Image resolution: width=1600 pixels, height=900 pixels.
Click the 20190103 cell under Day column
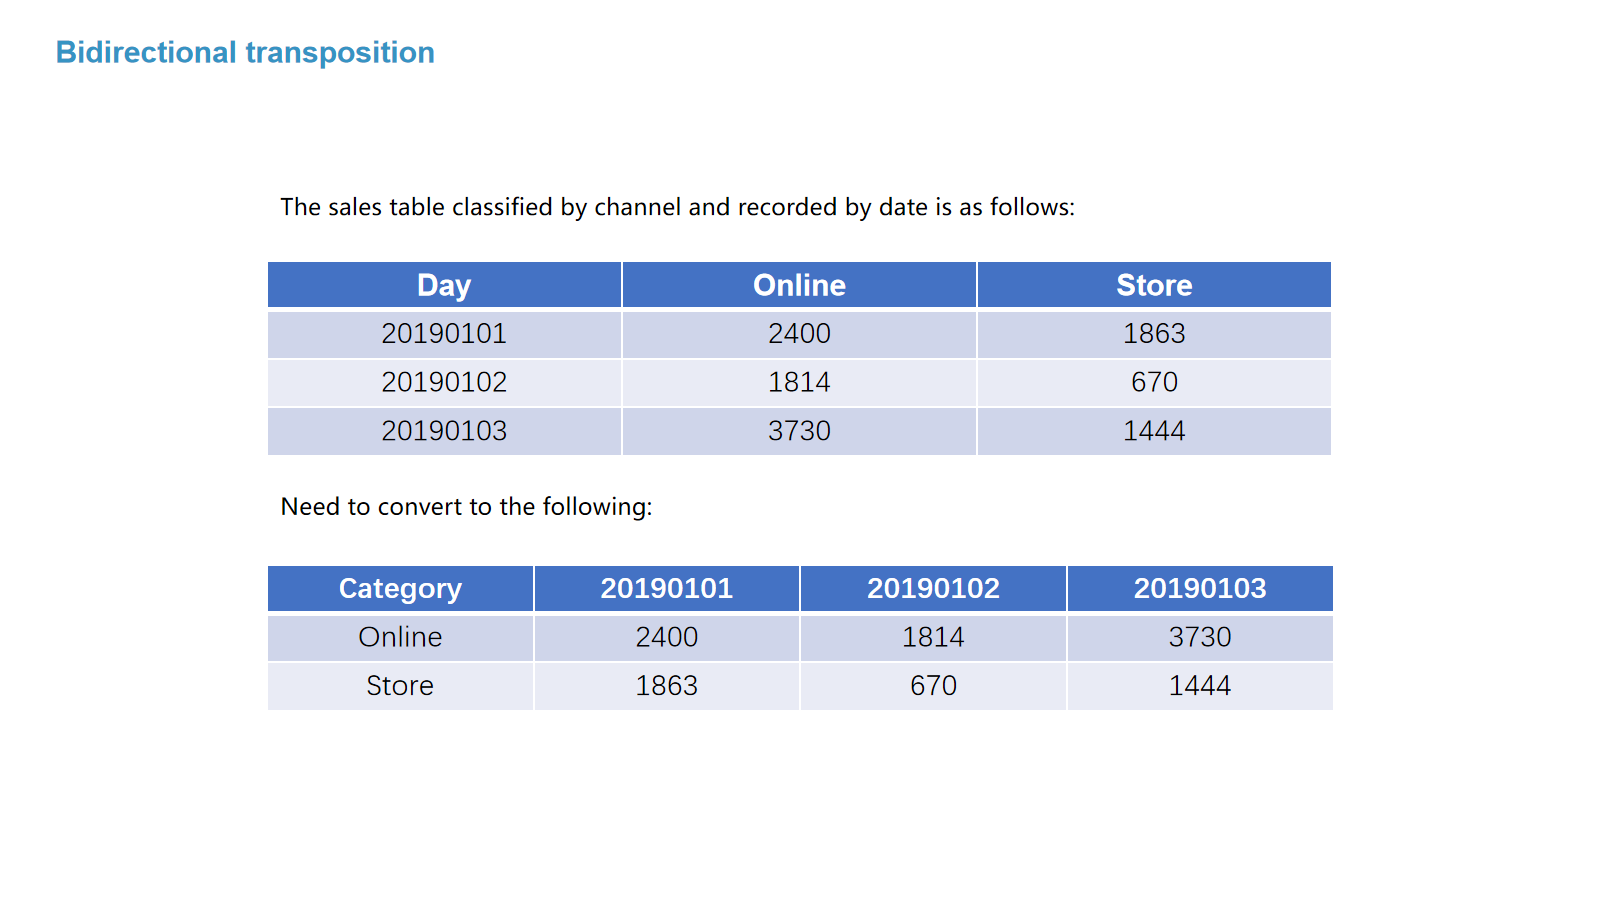tap(444, 431)
